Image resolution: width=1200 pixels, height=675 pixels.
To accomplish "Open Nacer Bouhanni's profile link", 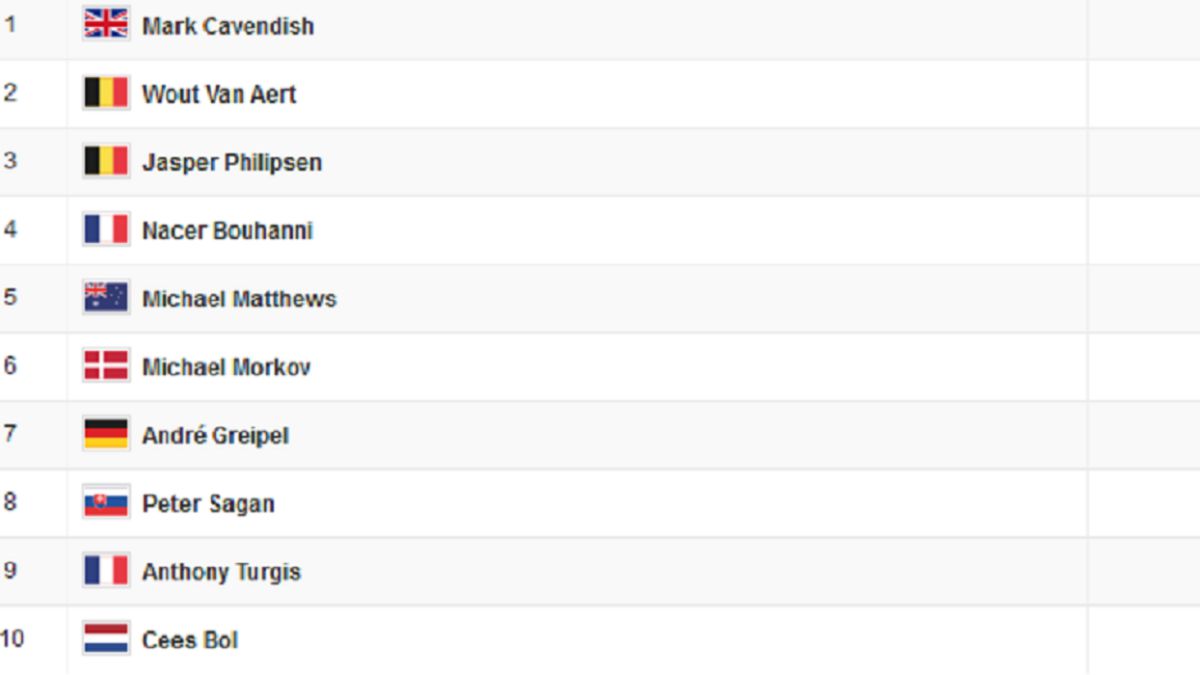I will coord(227,230).
